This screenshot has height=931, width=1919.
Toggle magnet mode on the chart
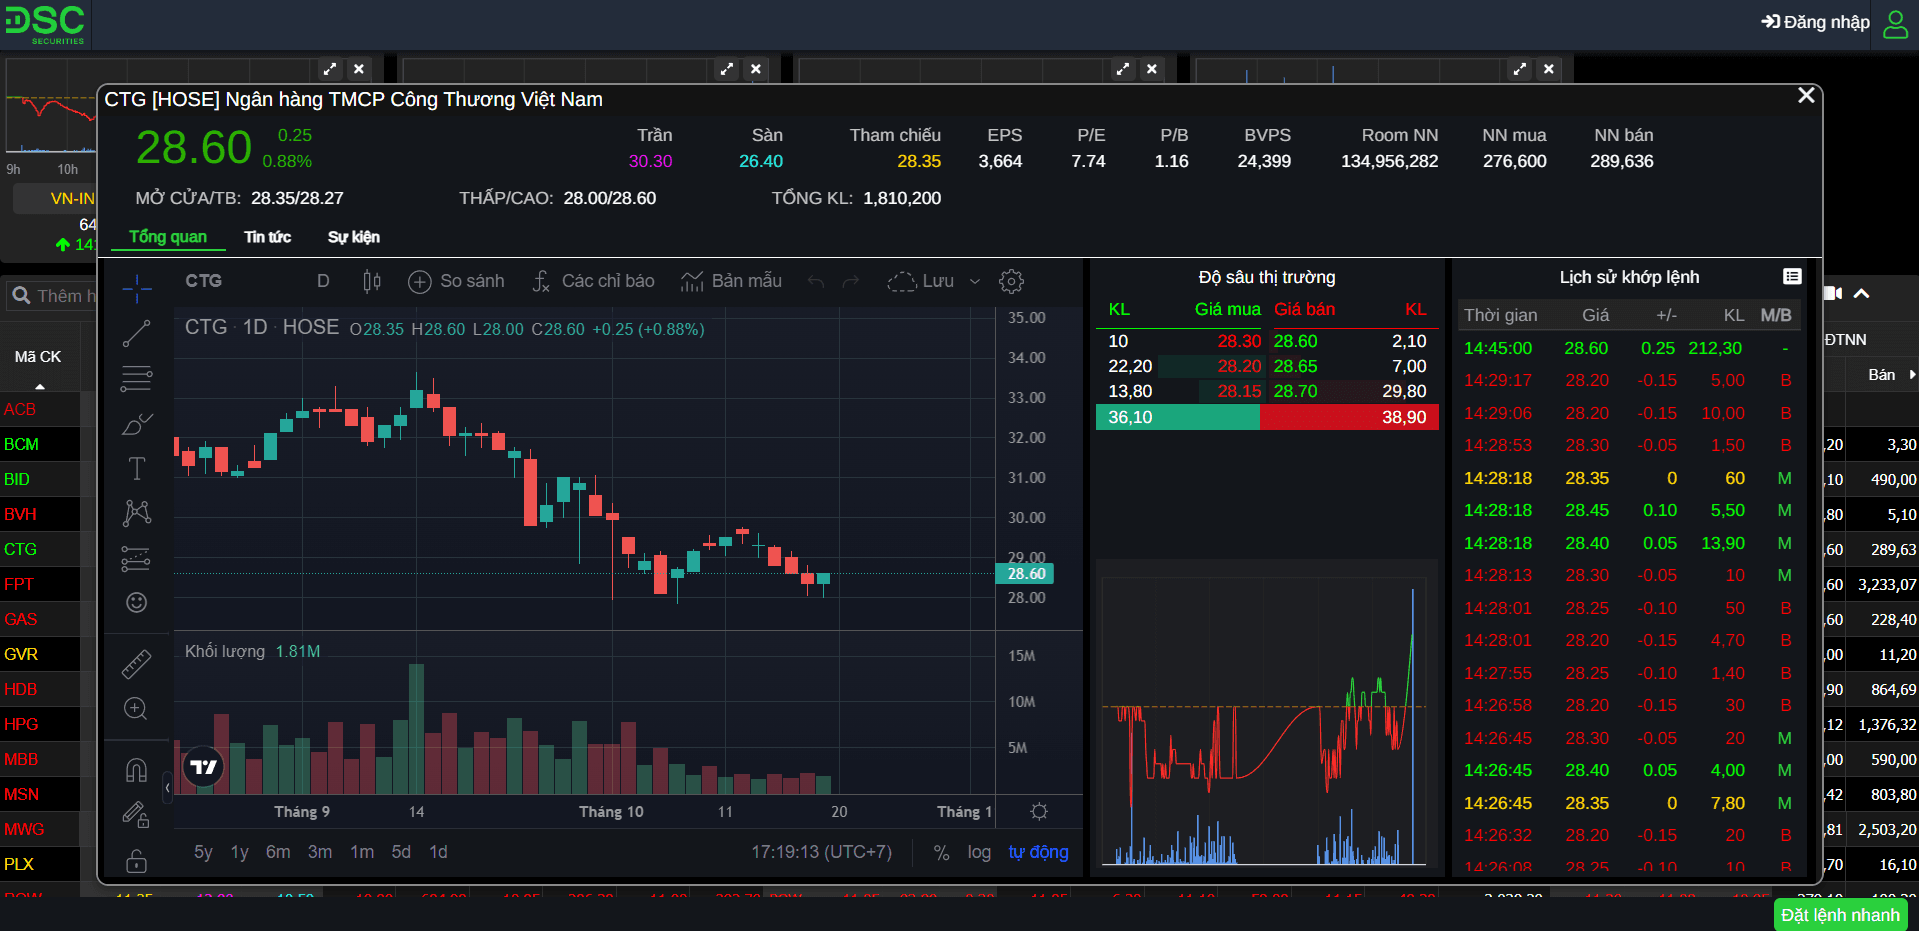(137, 770)
